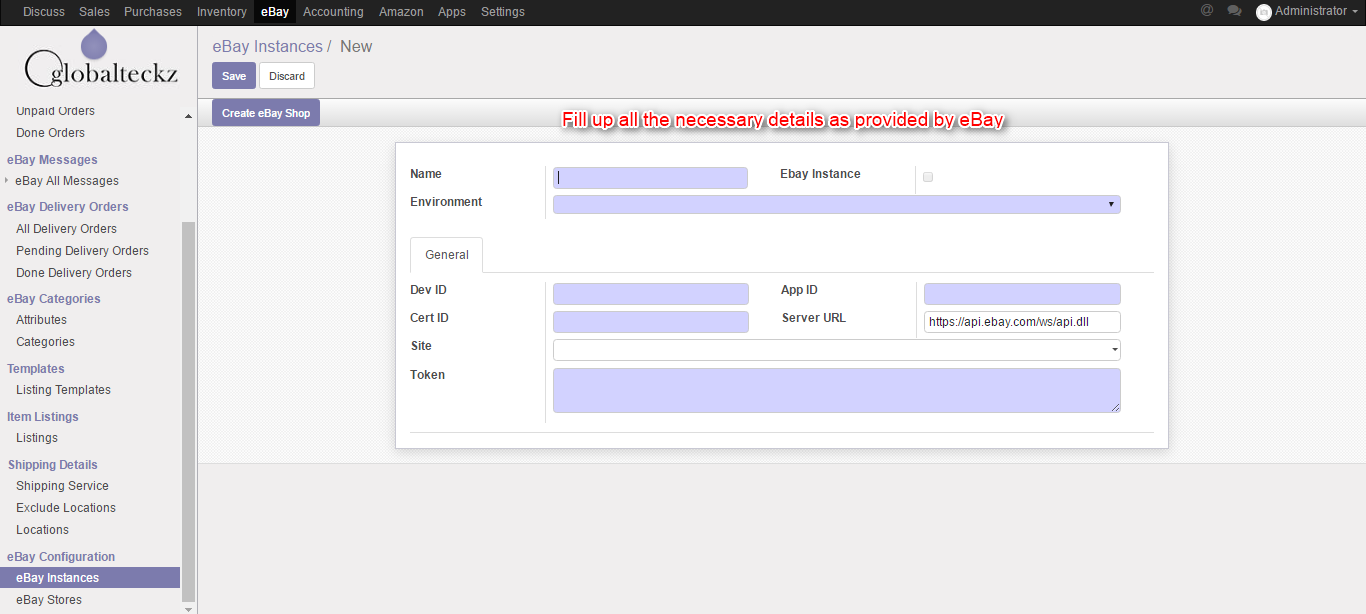
Task: Focus the Dev ID input field
Action: pos(650,294)
